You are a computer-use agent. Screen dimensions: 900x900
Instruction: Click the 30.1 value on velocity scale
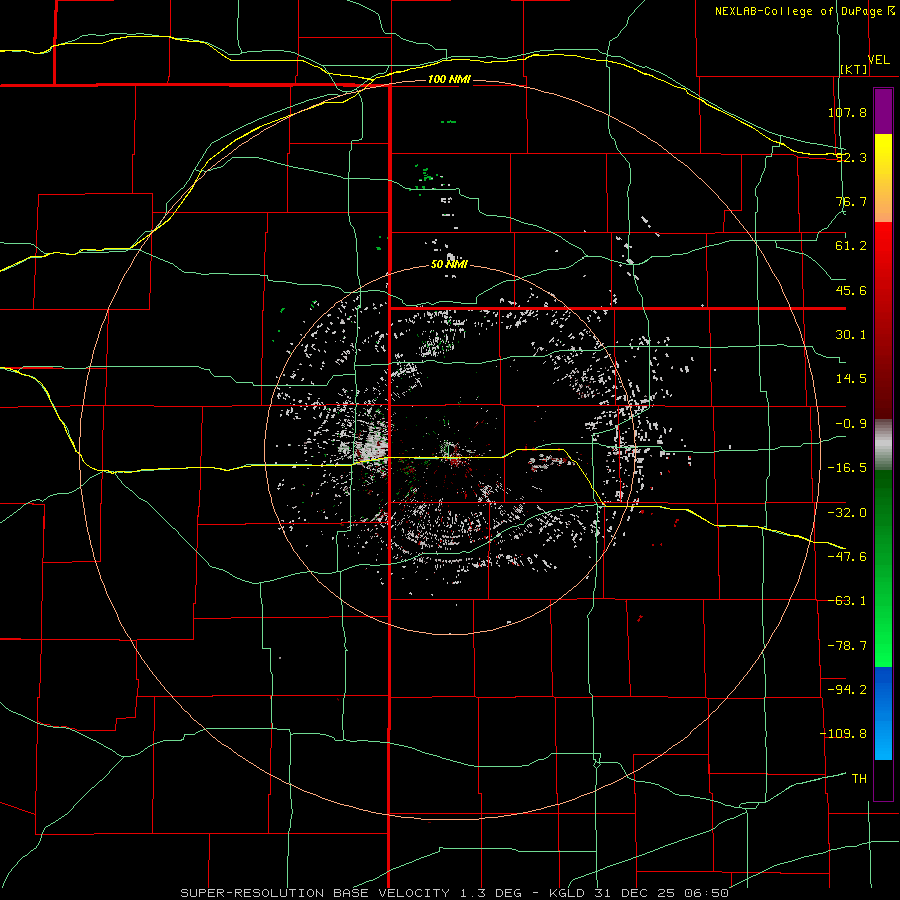click(x=851, y=335)
